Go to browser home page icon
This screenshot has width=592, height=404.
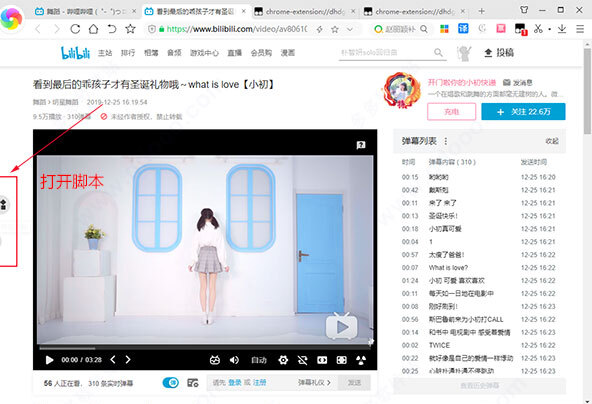pyautogui.click(x=93, y=29)
